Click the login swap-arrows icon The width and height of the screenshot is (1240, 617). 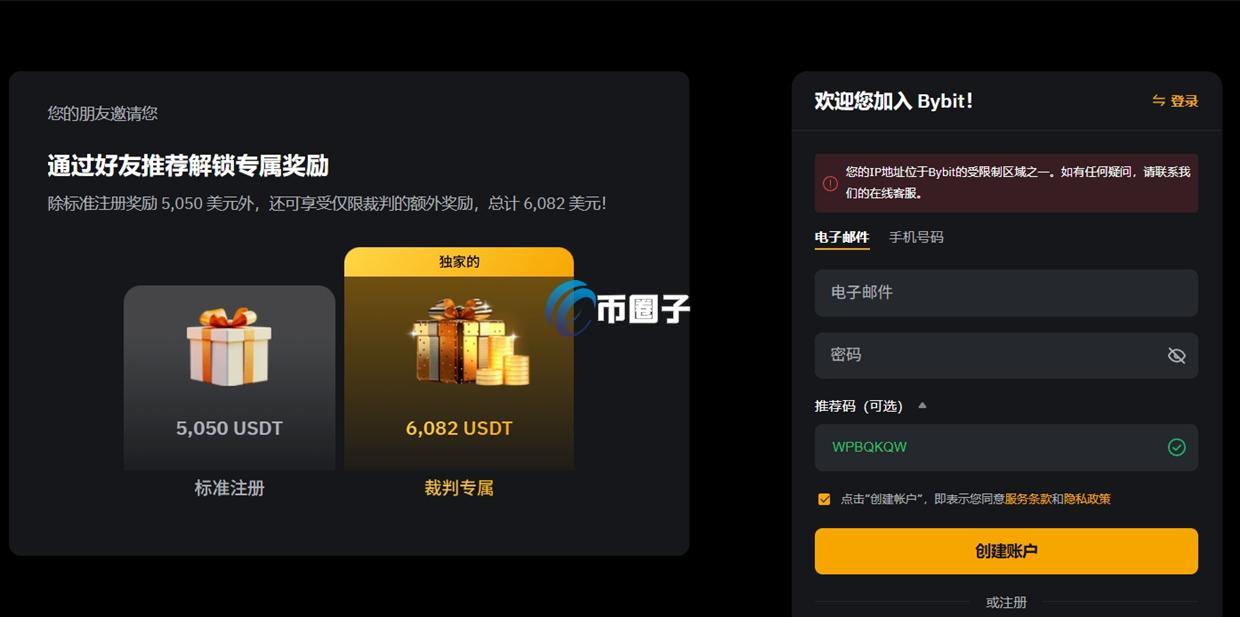click(x=1159, y=101)
